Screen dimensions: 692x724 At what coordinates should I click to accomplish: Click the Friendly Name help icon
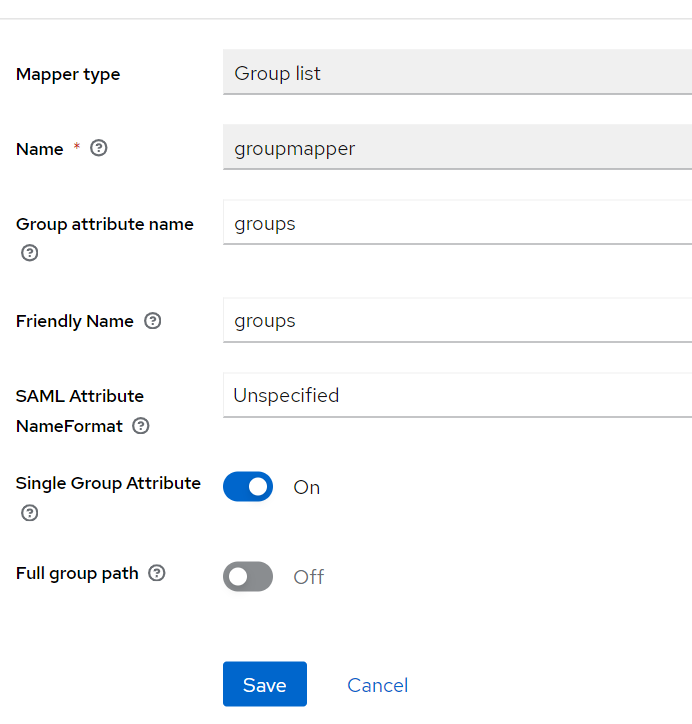pos(153,321)
